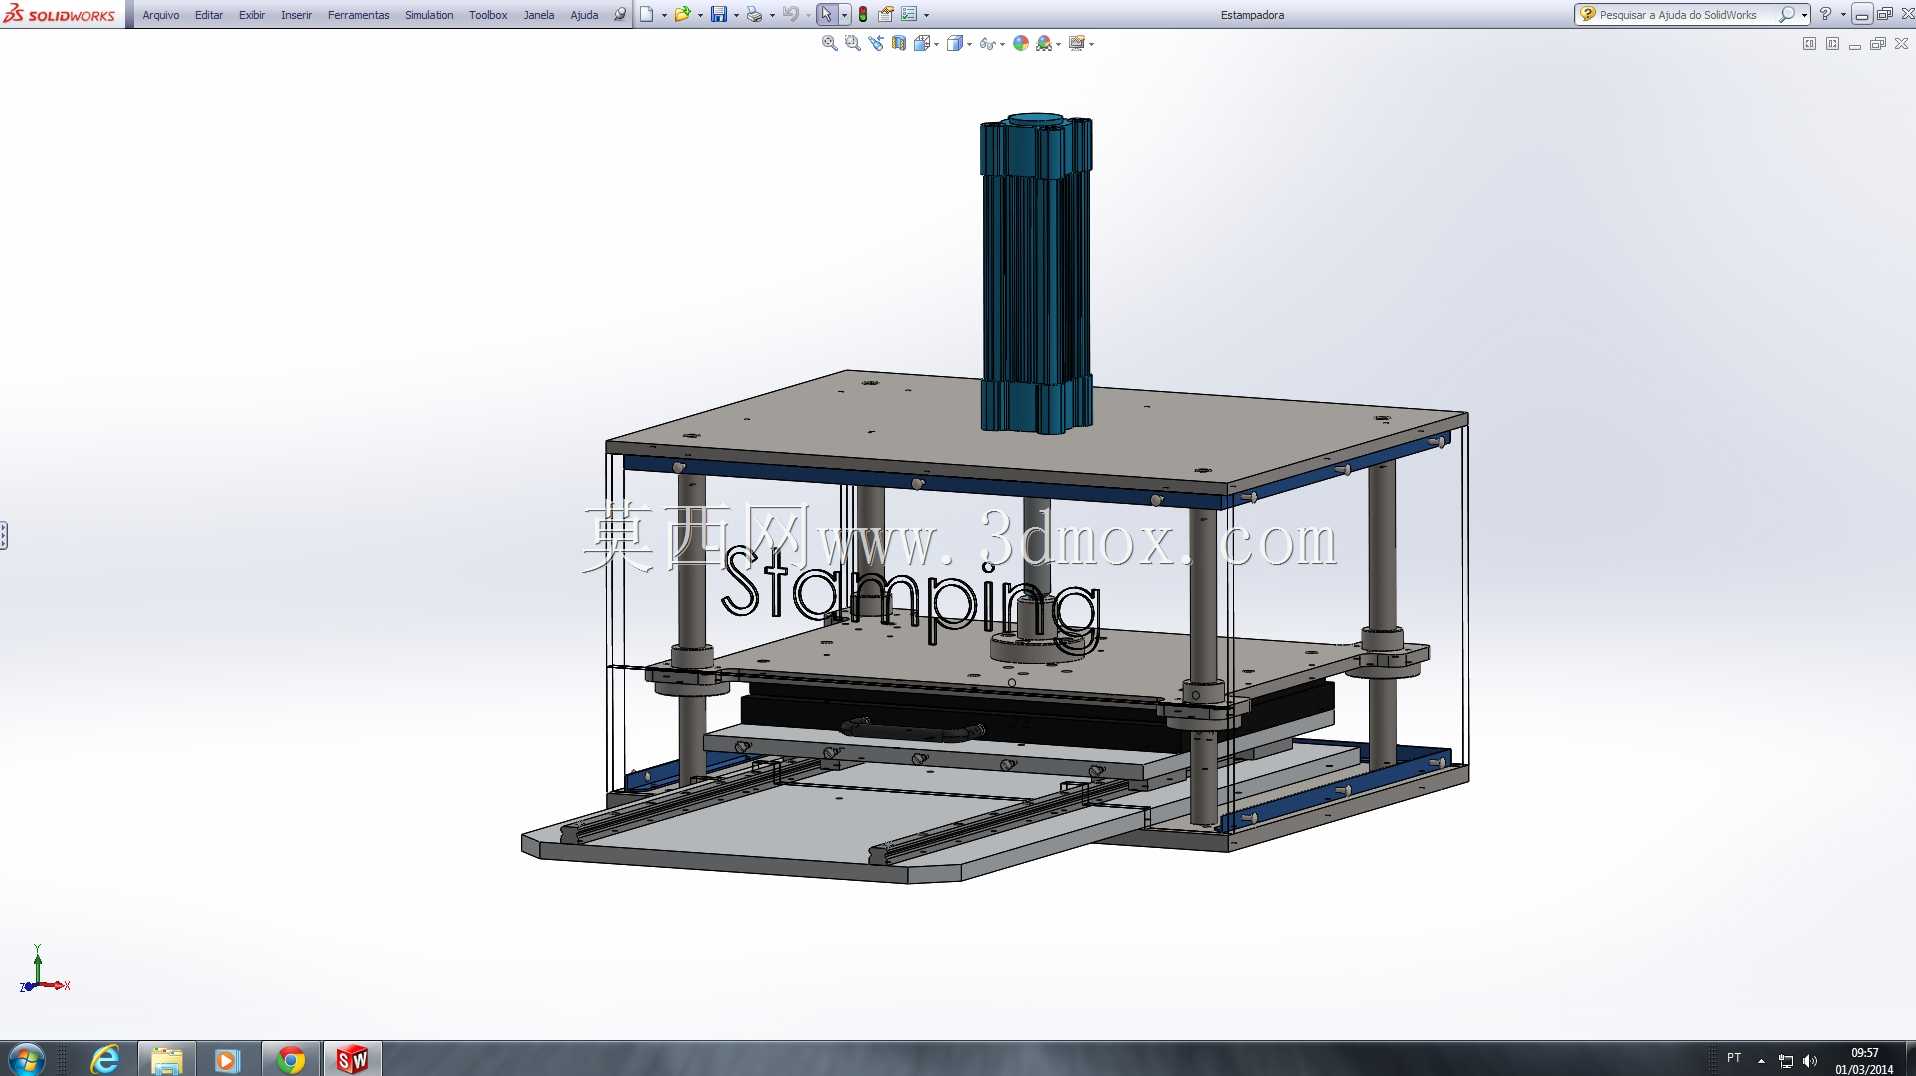
Task: Click the tile left panel icon
Action: [x=1809, y=44]
